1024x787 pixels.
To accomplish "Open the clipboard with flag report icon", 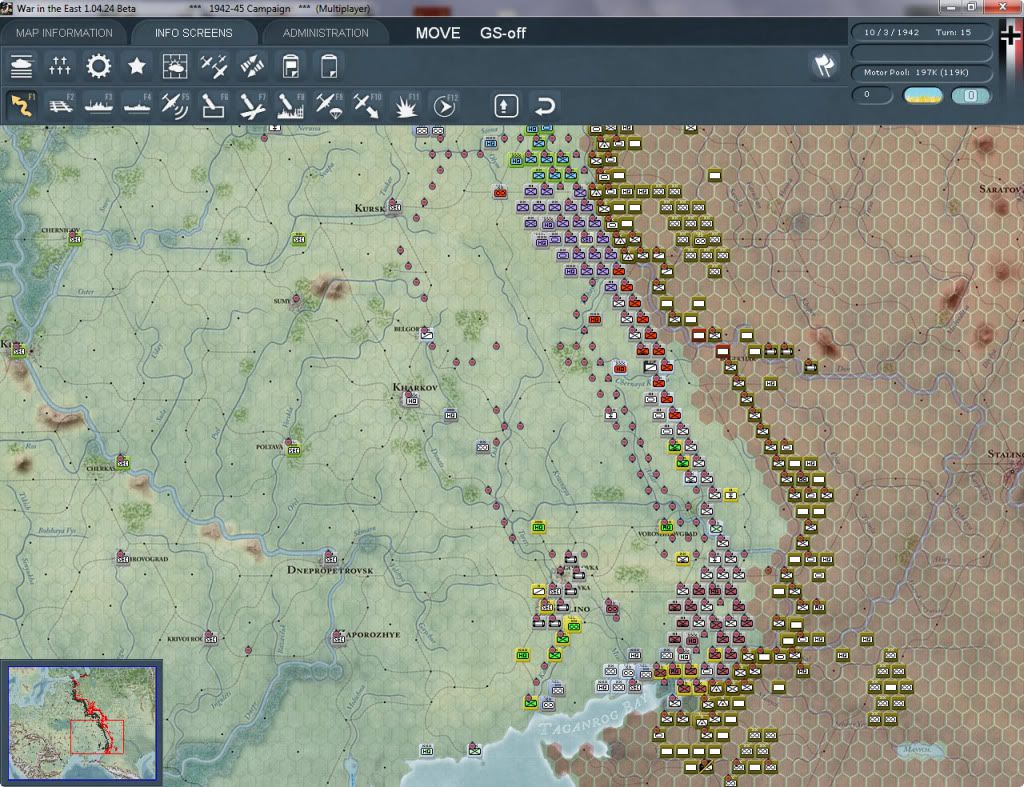I will (291, 66).
